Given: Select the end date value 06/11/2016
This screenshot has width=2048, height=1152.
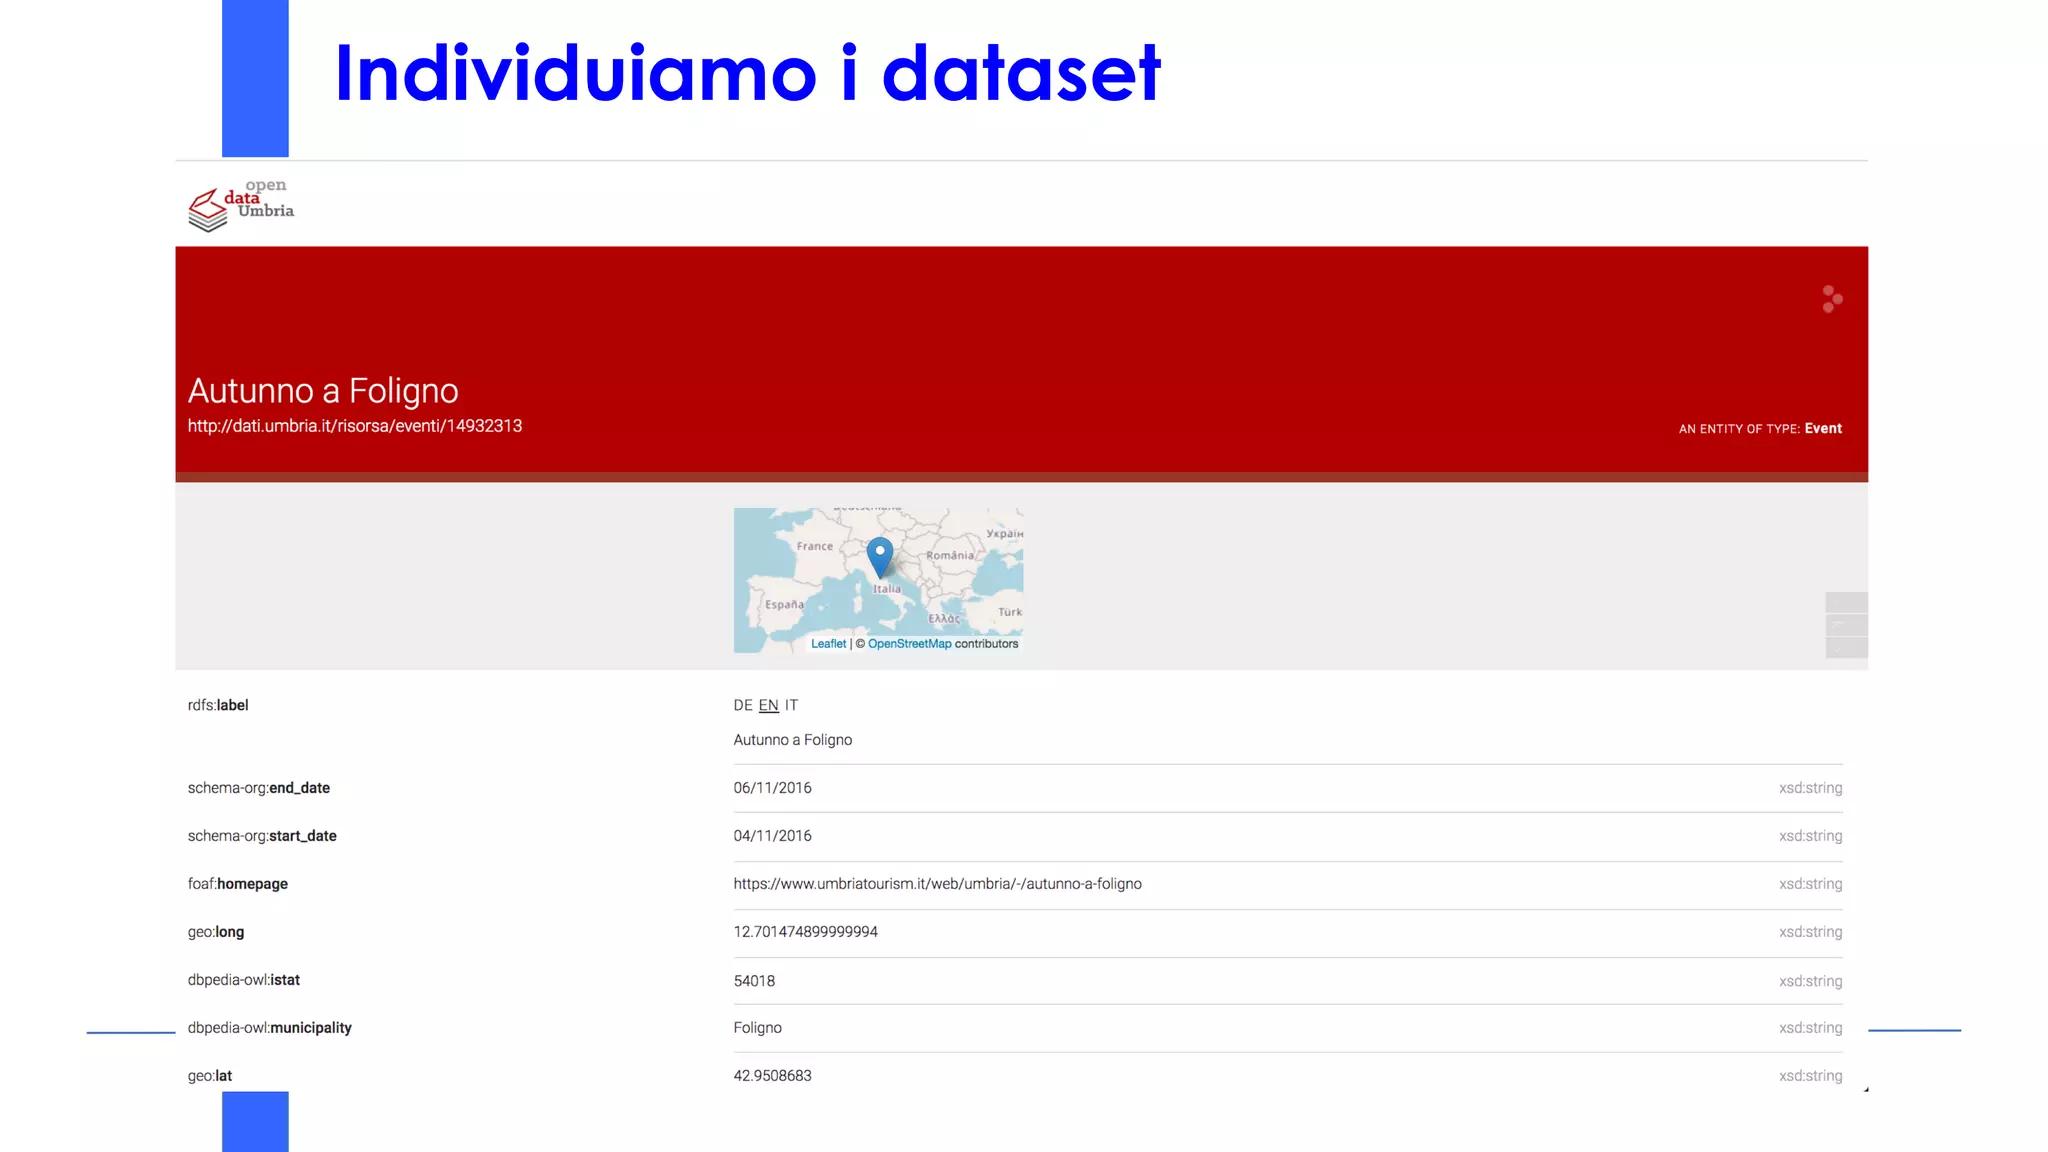Looking at the screenshot, I should pos(773,788).
